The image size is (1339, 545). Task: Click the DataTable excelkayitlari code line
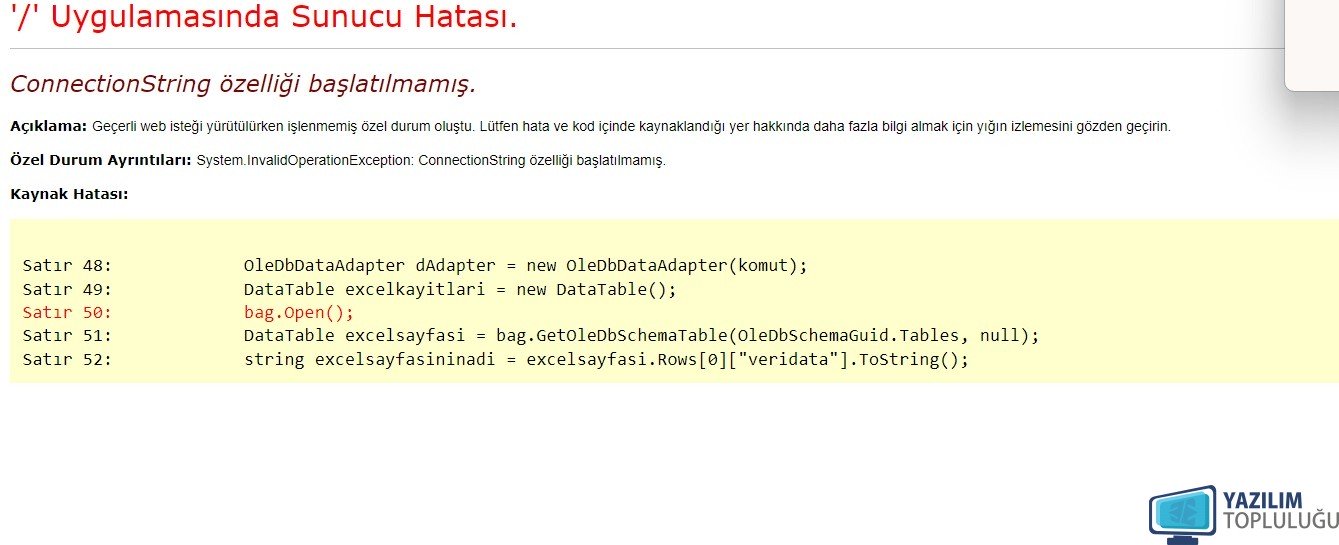(x=460, y=289)
